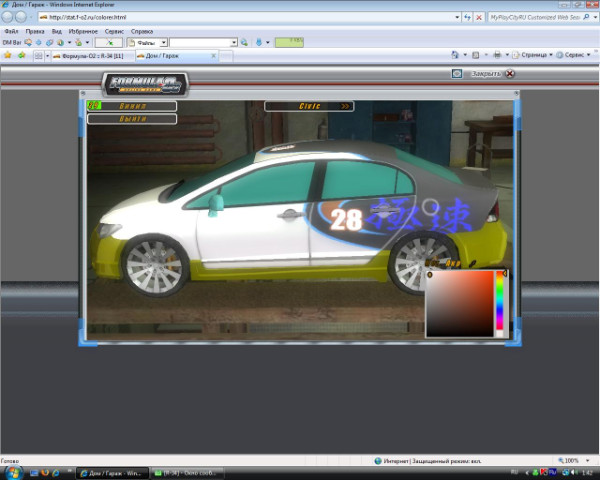Click the browser Back button
Viewport: 600px width, 480px height.
9,17
